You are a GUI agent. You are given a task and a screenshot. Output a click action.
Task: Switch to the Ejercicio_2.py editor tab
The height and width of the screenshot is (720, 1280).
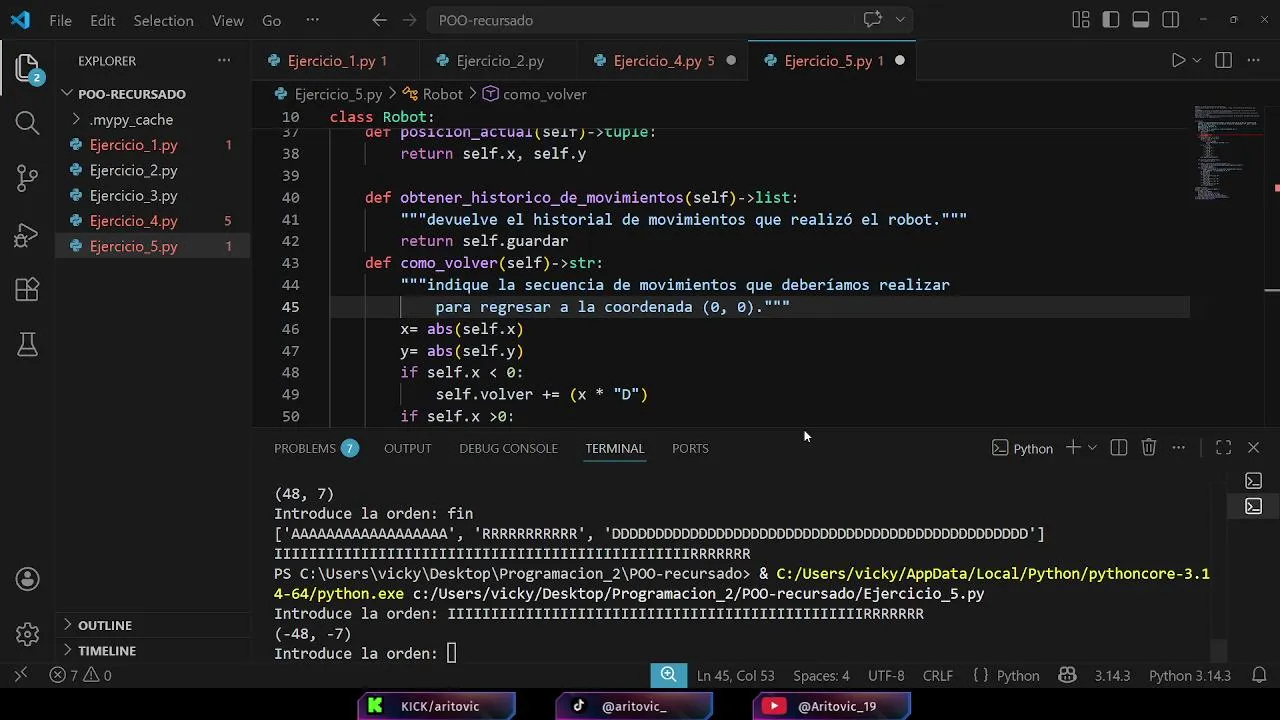pyautogui.click(x=500, y=61)
